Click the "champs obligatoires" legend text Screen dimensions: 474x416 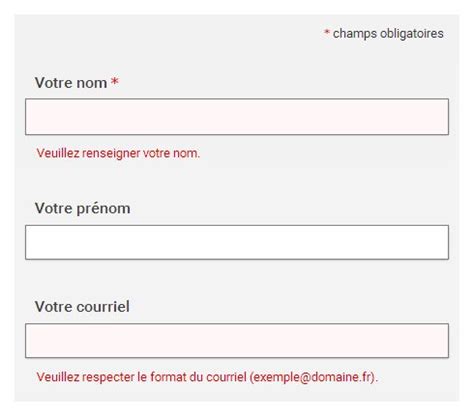tap(388, 34)
